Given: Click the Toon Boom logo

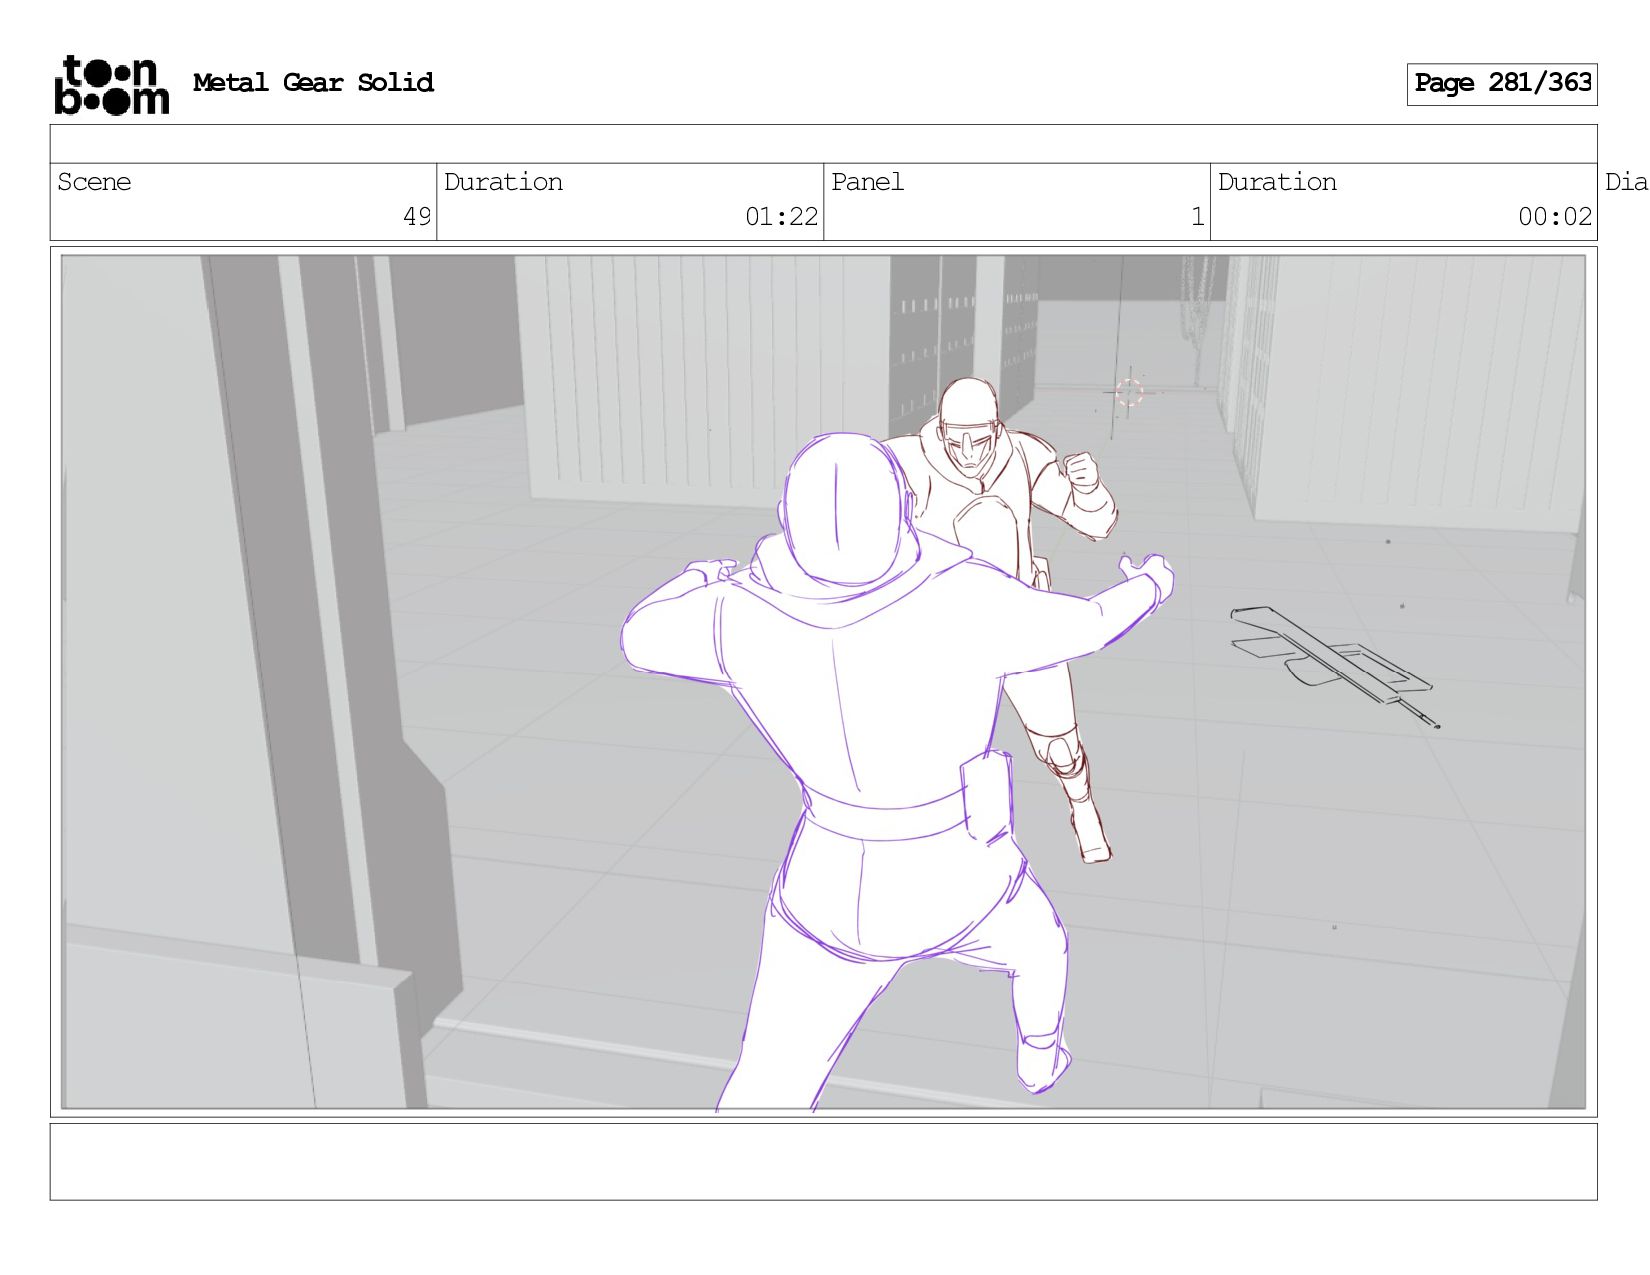Looking at the screenshot, I should (111, 85).
